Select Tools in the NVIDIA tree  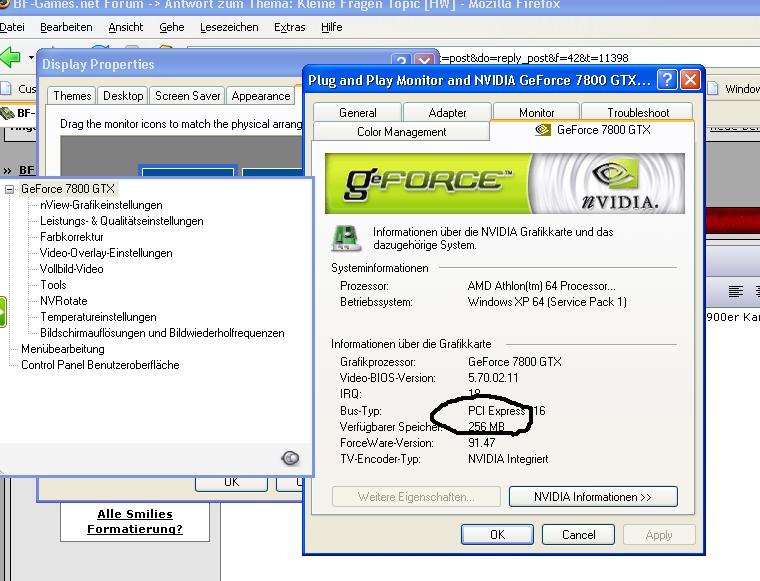pyautogui.click(x=53, y=285)
